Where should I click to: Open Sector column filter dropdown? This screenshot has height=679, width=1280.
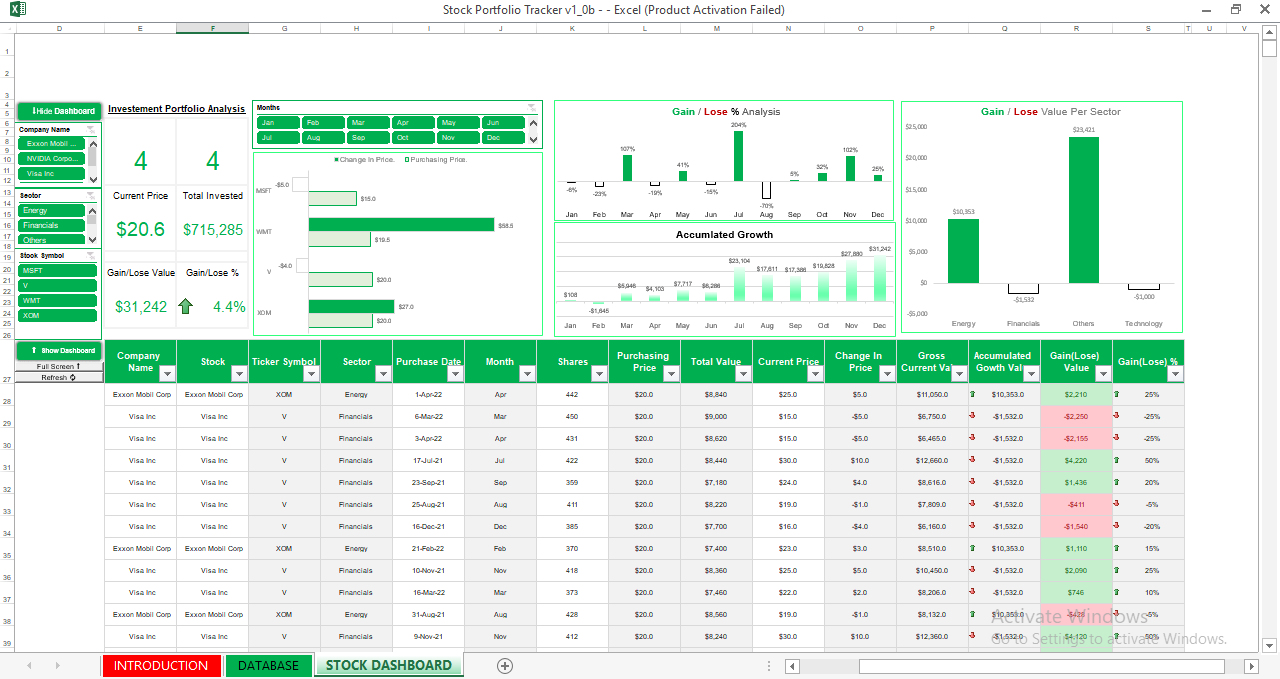383,374
